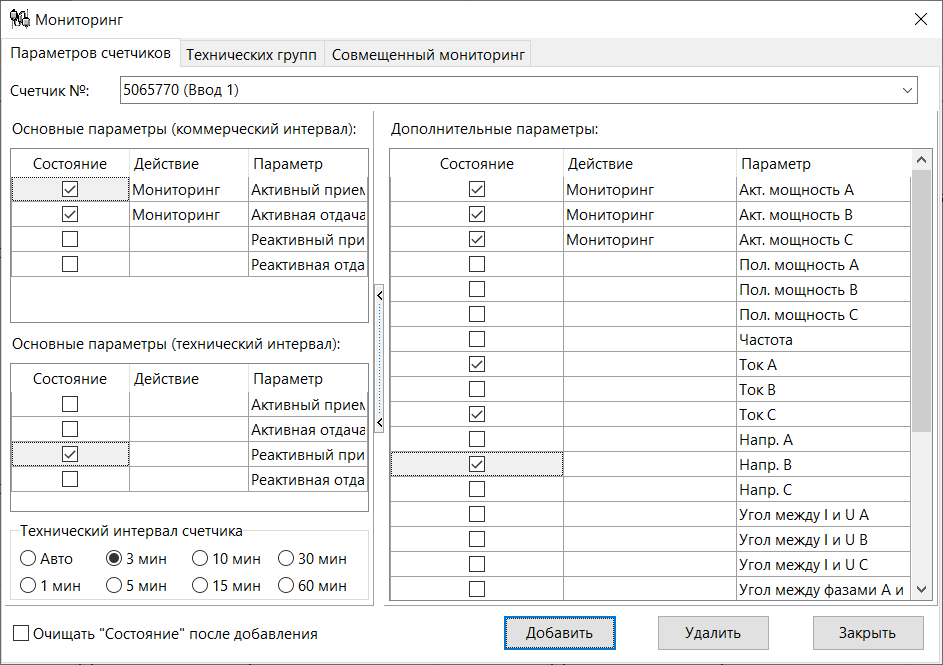Enable monitoring for Ток B parameter
943x665 pixels.
477,388
